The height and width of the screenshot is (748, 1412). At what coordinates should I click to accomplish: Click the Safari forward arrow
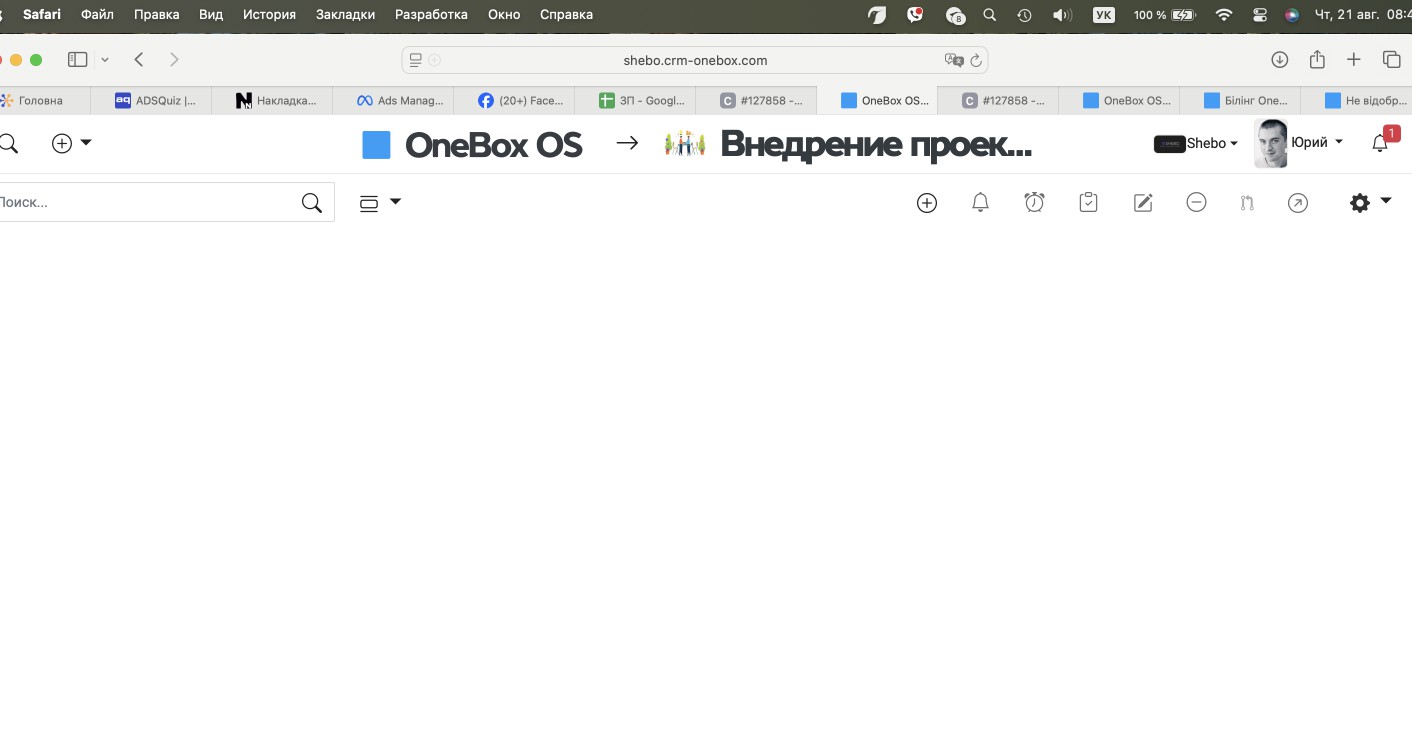click(x=174, y=60)
